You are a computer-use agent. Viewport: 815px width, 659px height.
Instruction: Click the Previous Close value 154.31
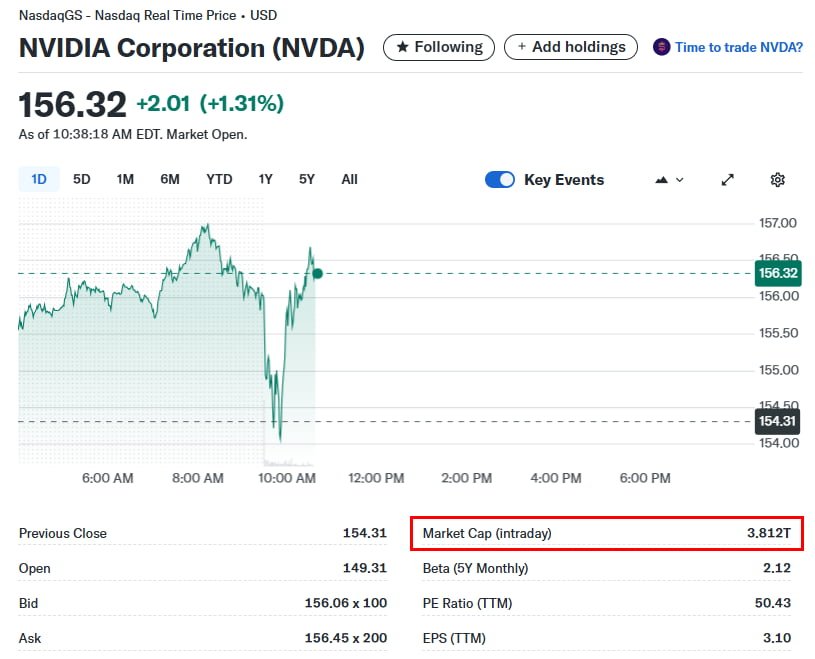[x=365, y=533]
